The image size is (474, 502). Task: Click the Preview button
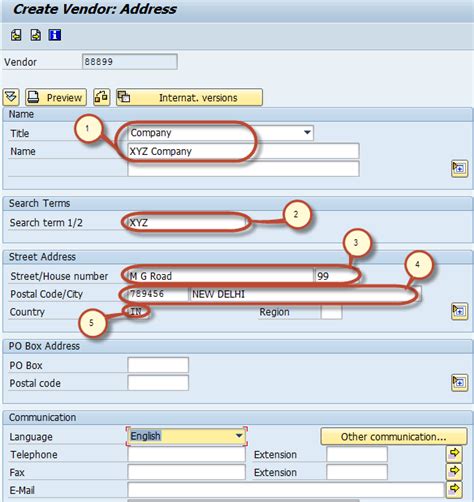[56, 97]
